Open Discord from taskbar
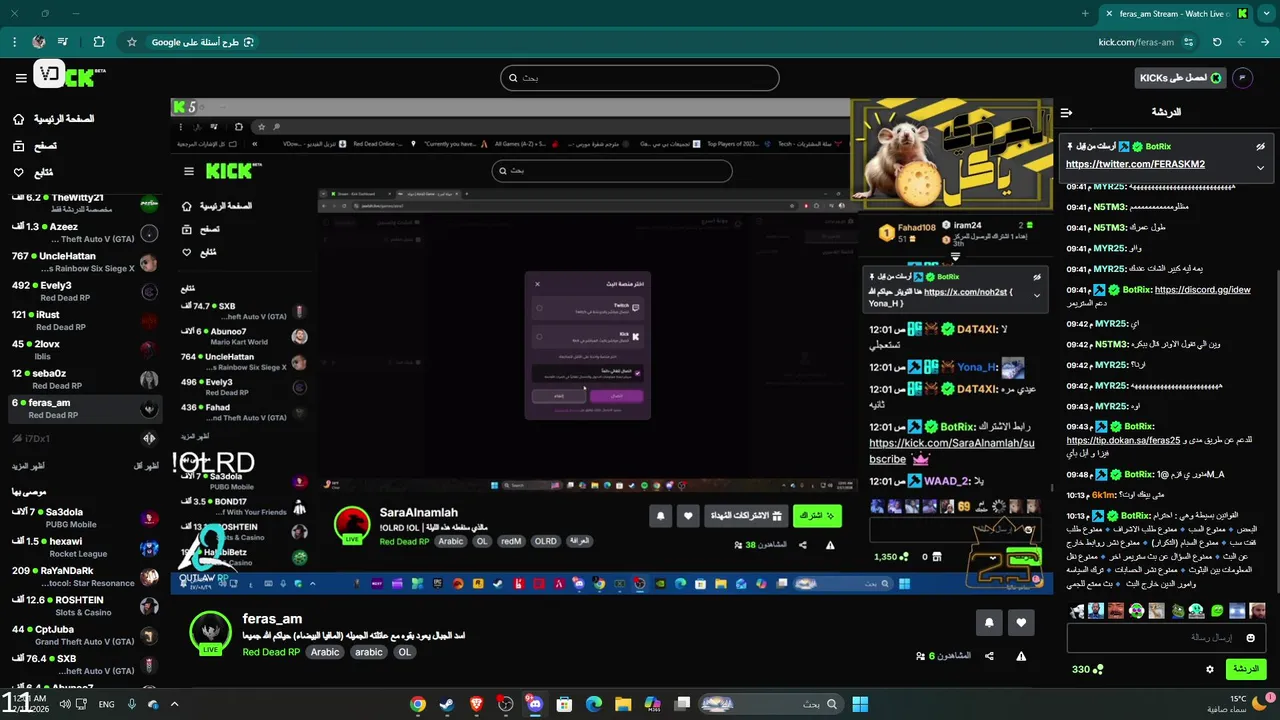The image size is (1280, 720). click(x=535, y=704)
